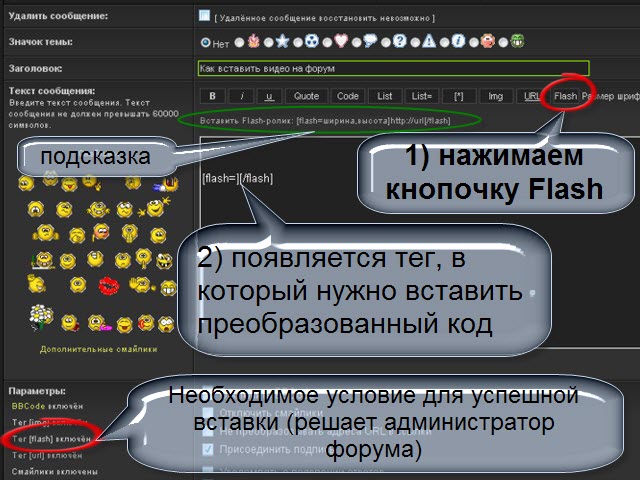Insert the waving hand smiley
Image resolution: width=640 pixels, height=480 pixels.
pyautogui.click(x=141, y=284)
